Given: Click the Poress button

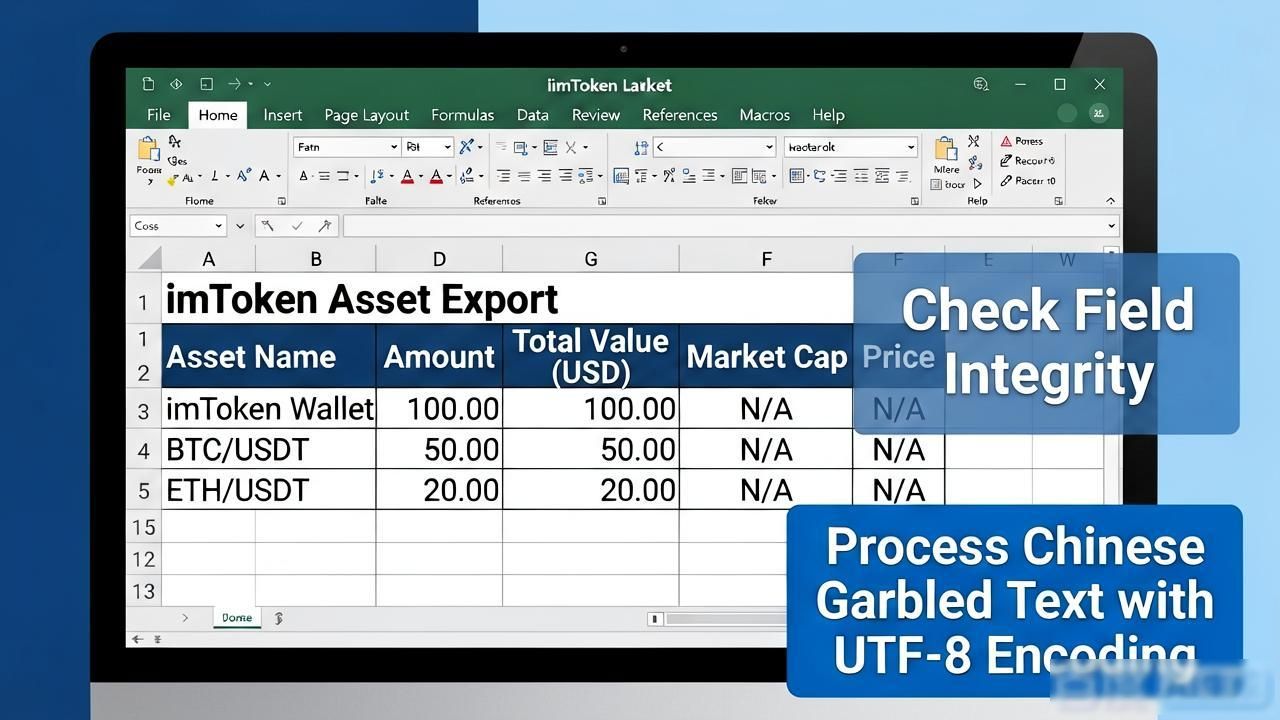Looking at the screenshot, I should pos(1021,141).
